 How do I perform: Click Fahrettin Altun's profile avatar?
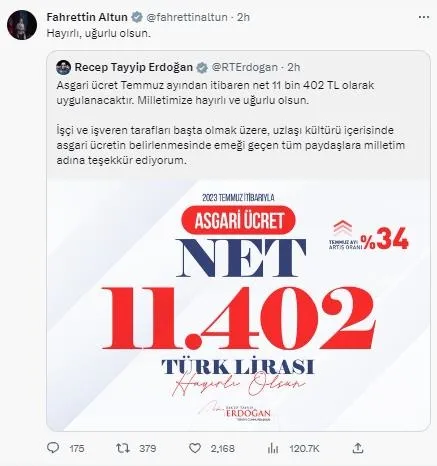[22, 25]
